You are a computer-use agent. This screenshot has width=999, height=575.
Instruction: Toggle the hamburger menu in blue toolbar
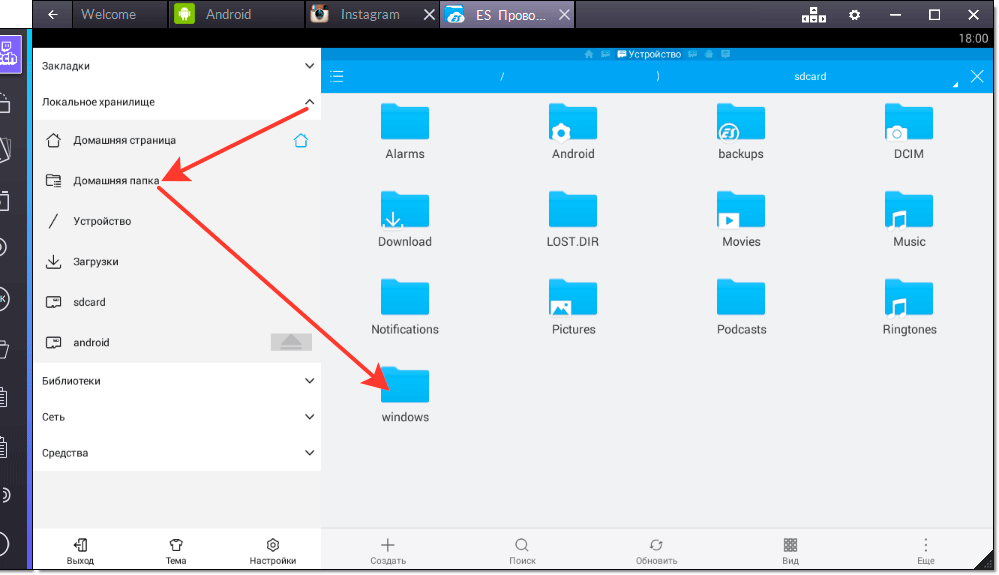pos(337,77)
